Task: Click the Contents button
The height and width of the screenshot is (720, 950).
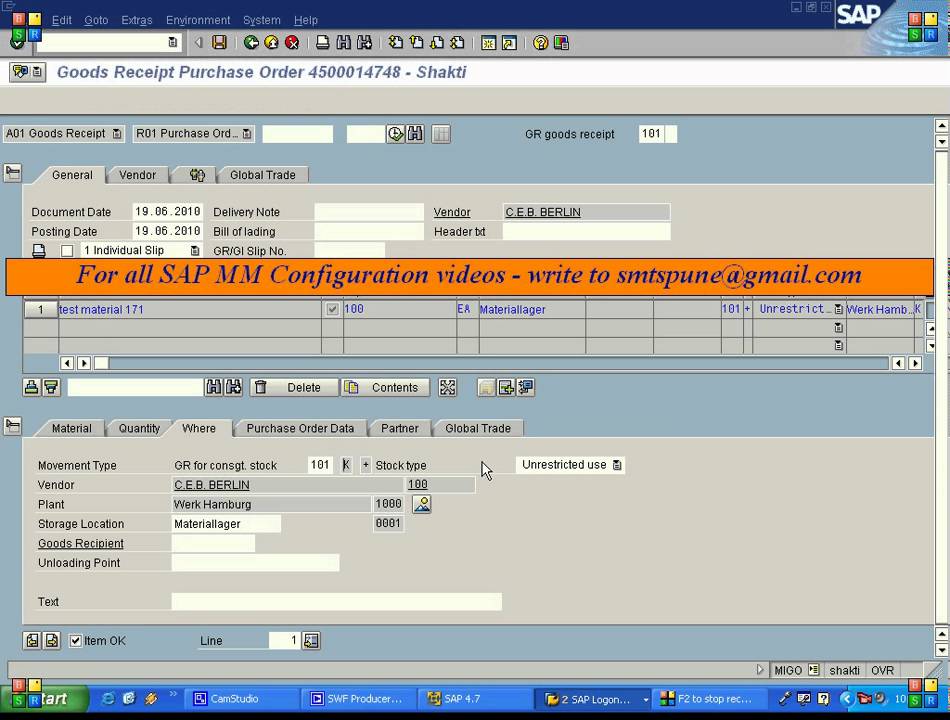Action: pos(385,387)
